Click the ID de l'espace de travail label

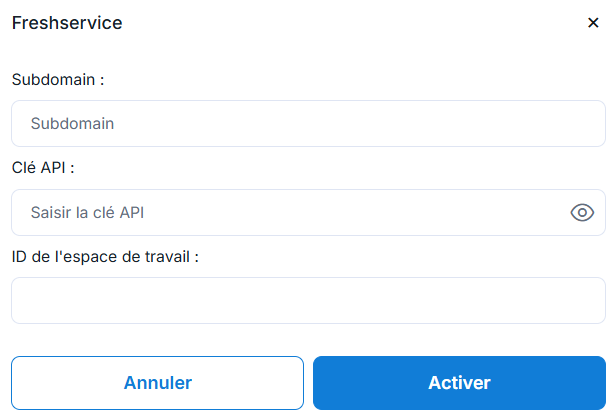click(x=105, y=256)
